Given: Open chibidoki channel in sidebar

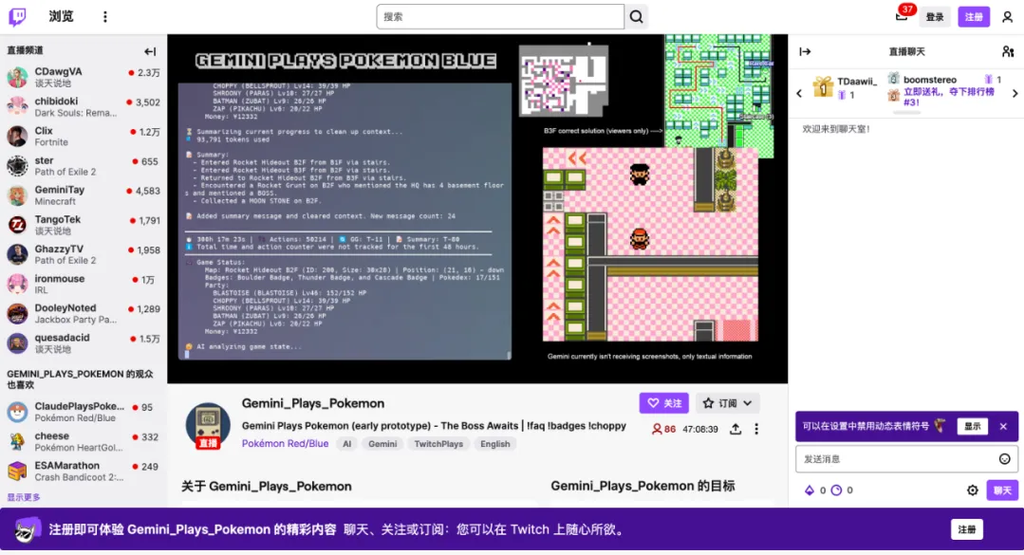Looking at the screenshot, I should [x=84, y=107].
